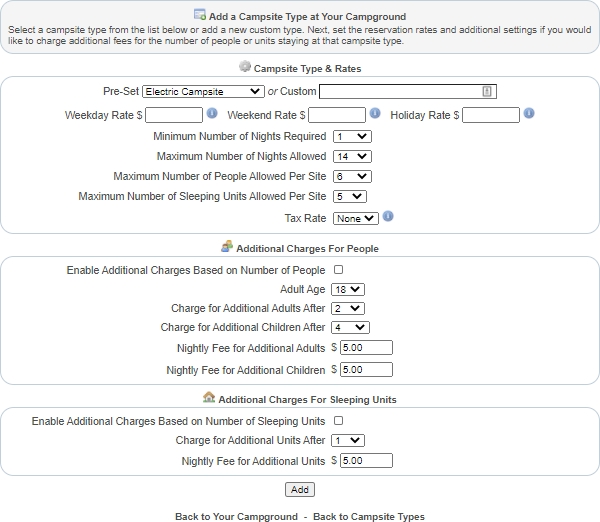The width and height of the screenshot is (600, 522).
Task: Click the gear icon by Campsite Type & Rates
Action: [245, 67]
